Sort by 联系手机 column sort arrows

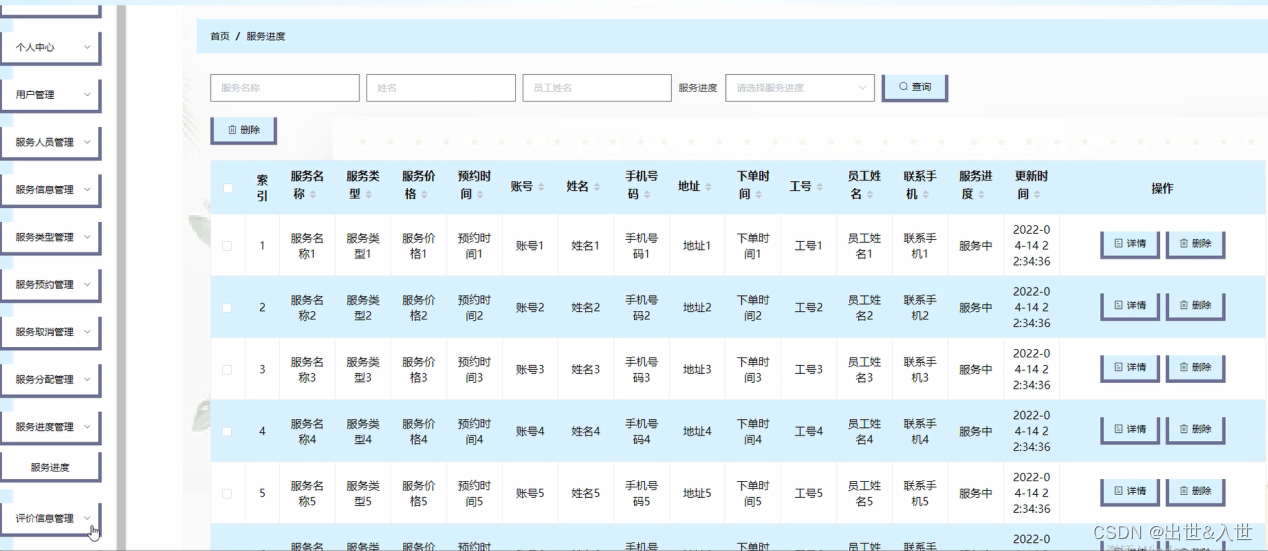point(926,195)
